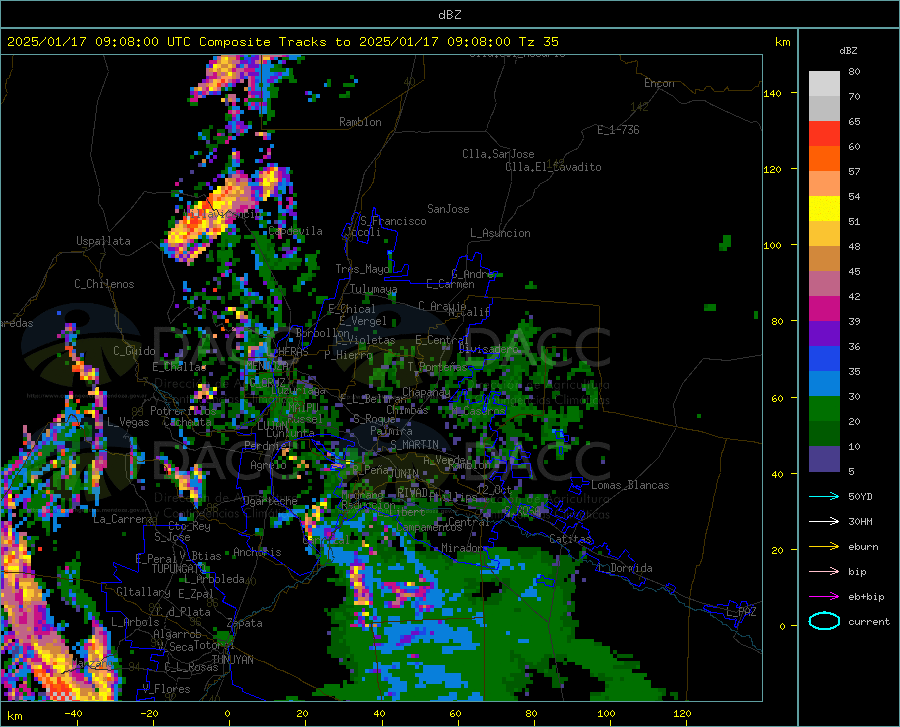Click the Perdriel map label

click(x=268, y=446)
